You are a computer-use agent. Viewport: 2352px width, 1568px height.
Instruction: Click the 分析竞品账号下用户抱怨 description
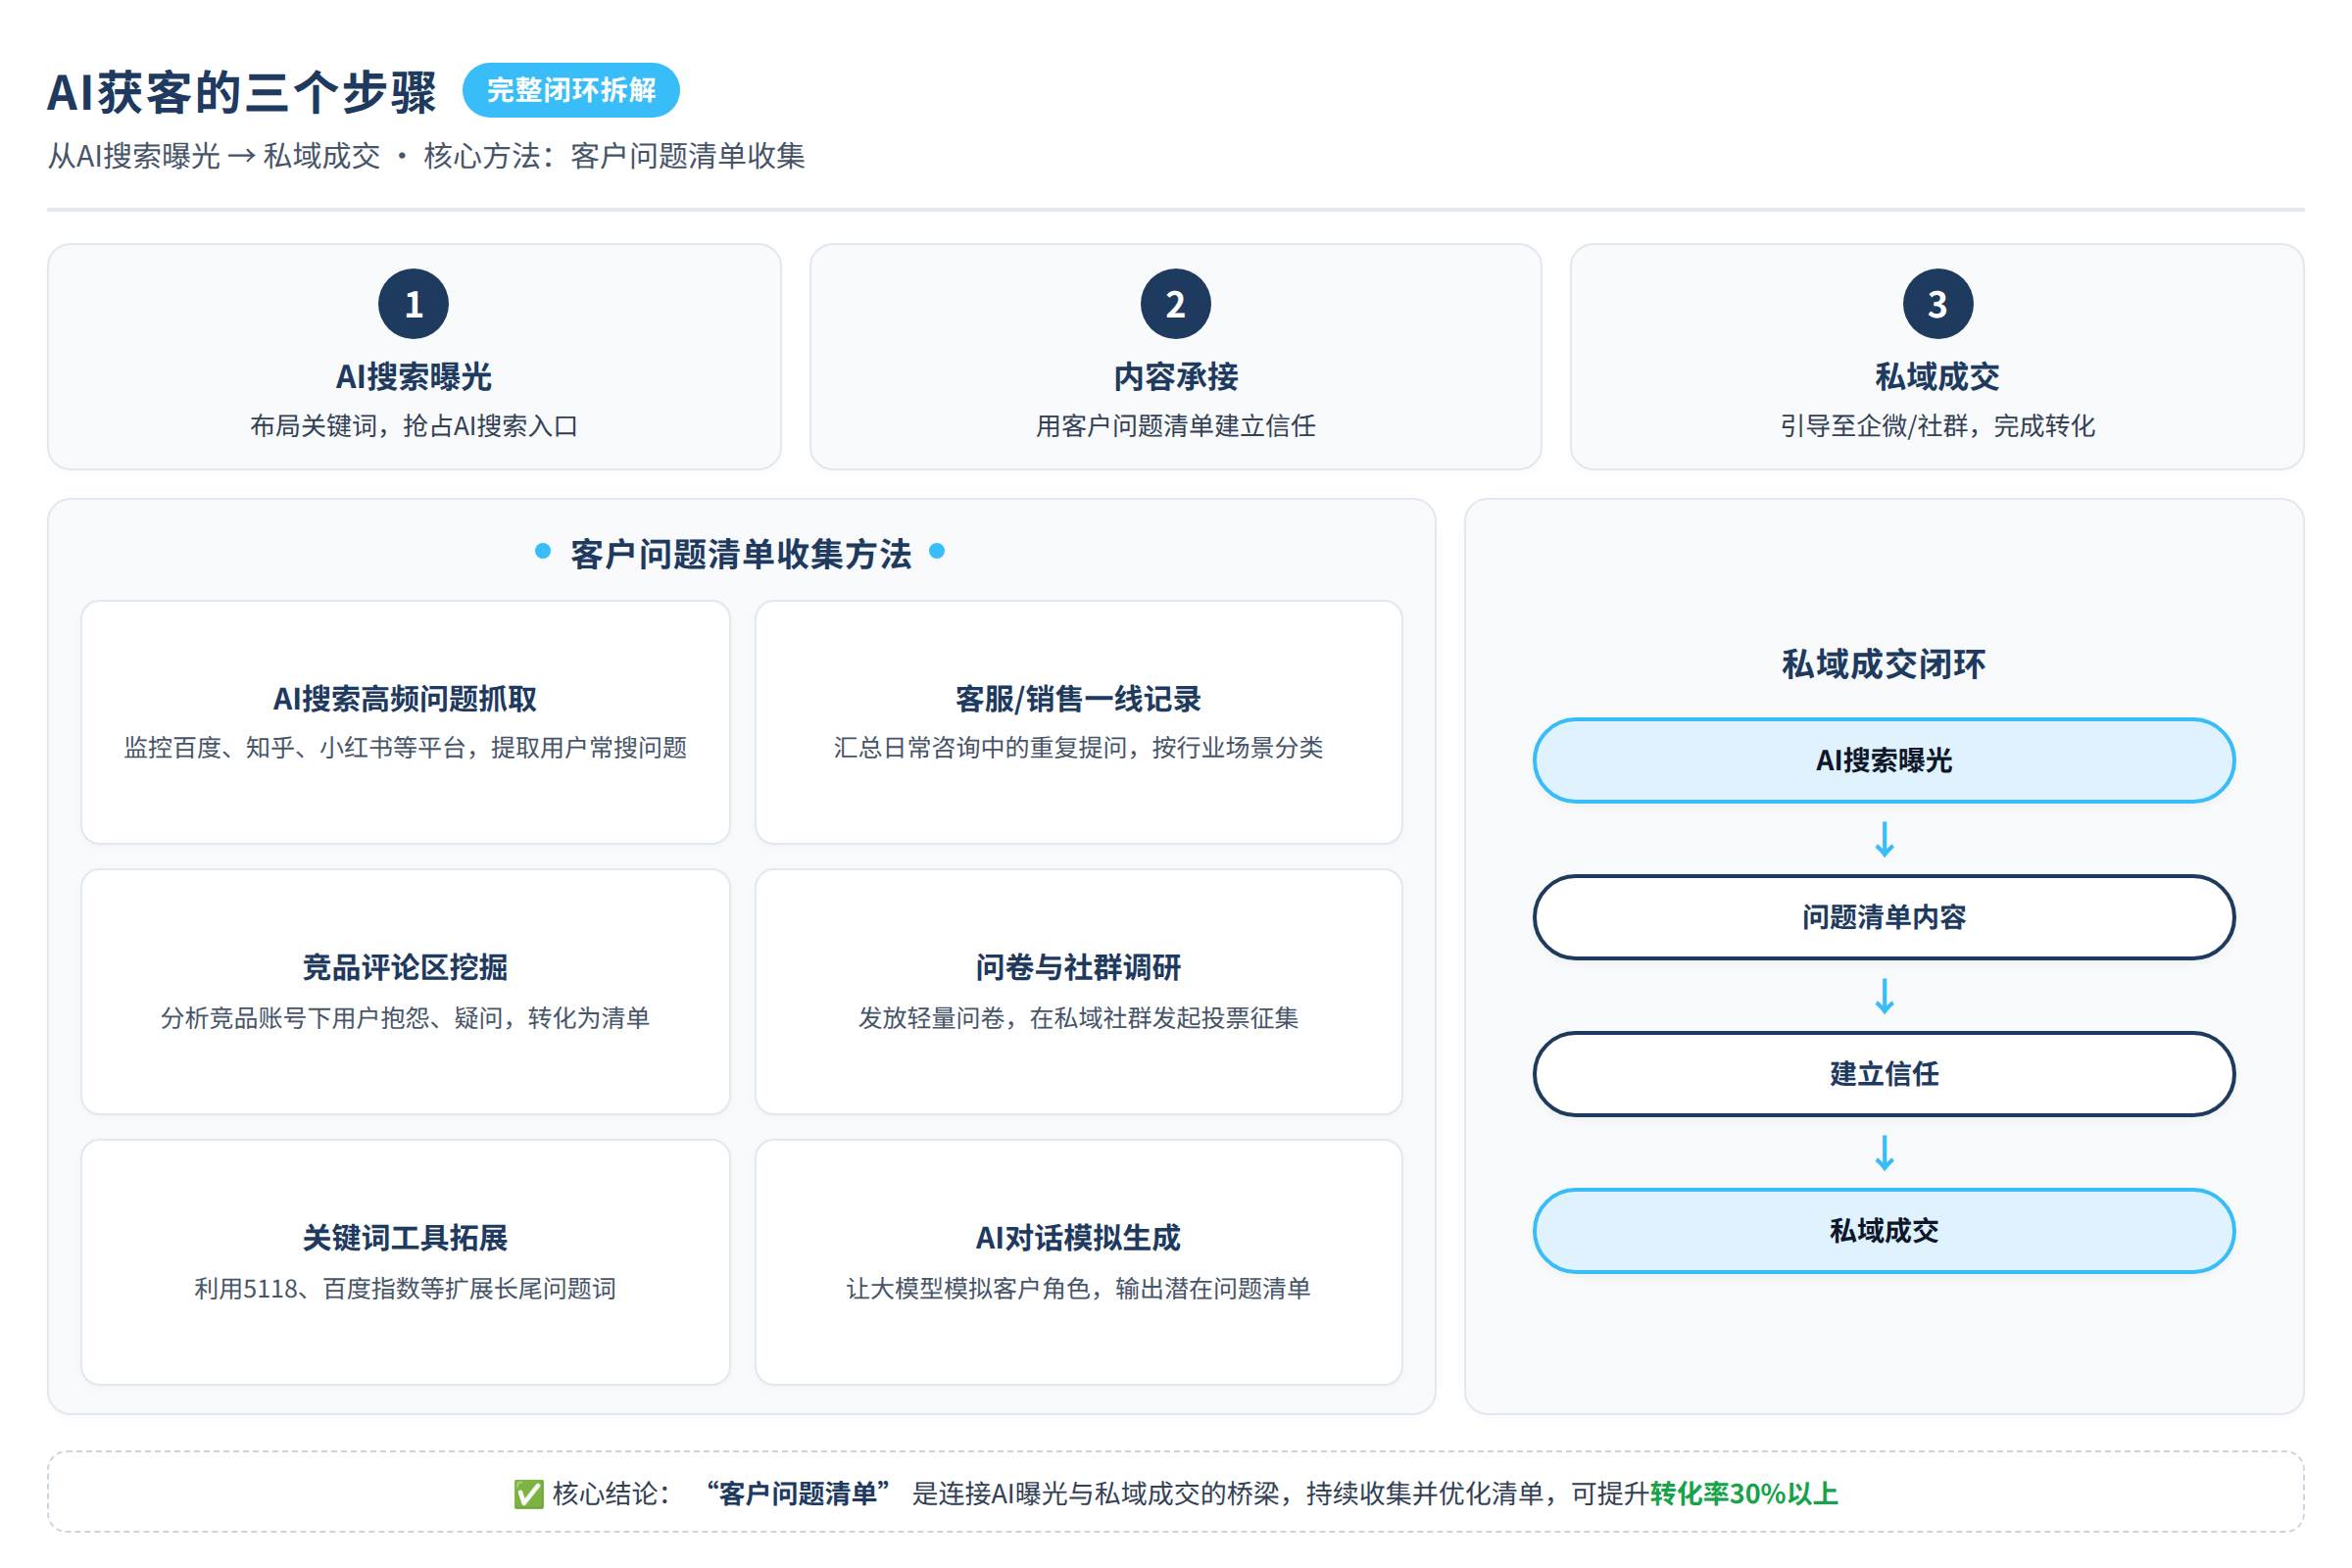coord(405,1018)
